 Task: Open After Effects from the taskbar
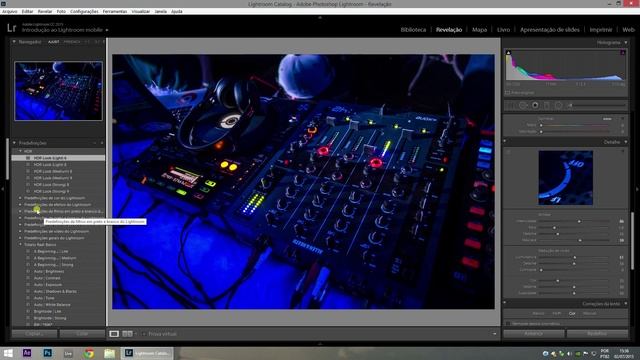pos(27,353)
